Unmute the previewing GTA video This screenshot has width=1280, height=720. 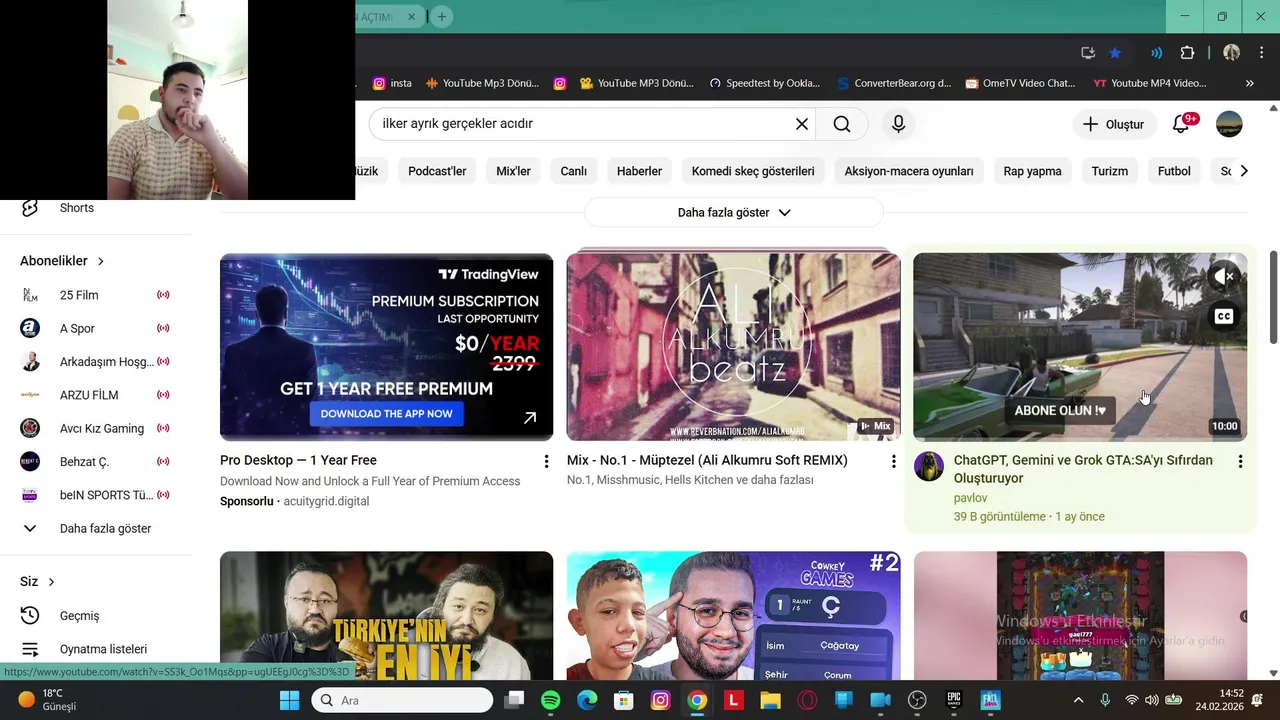coord(1224,276)
